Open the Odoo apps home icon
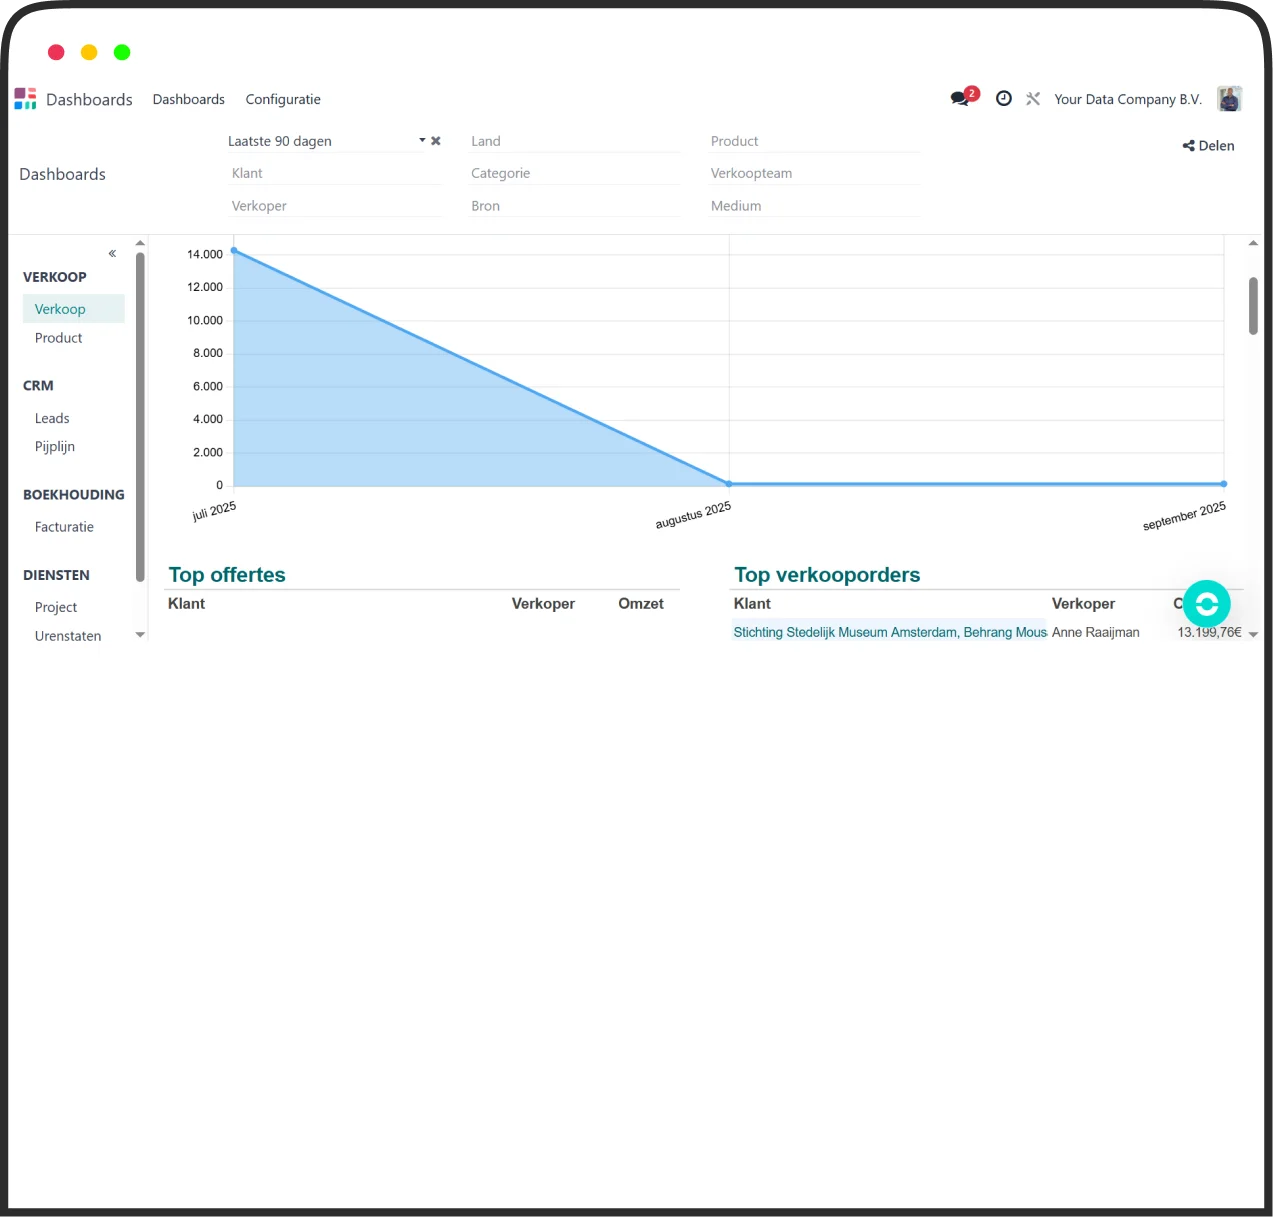The image size is (1273, 1217). tap(25, 99)
